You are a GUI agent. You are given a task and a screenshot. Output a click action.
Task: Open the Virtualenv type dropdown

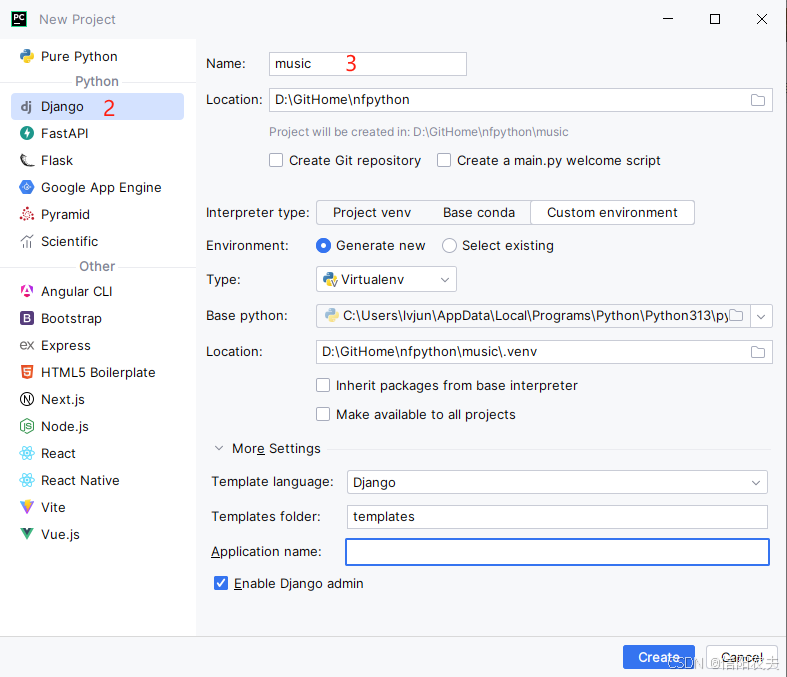click(386, 280)
